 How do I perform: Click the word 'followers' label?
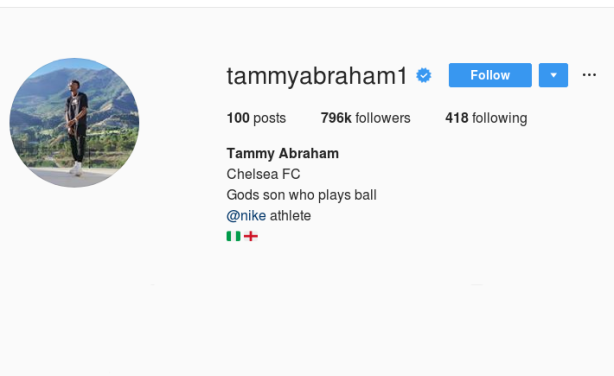click(383, 118)
